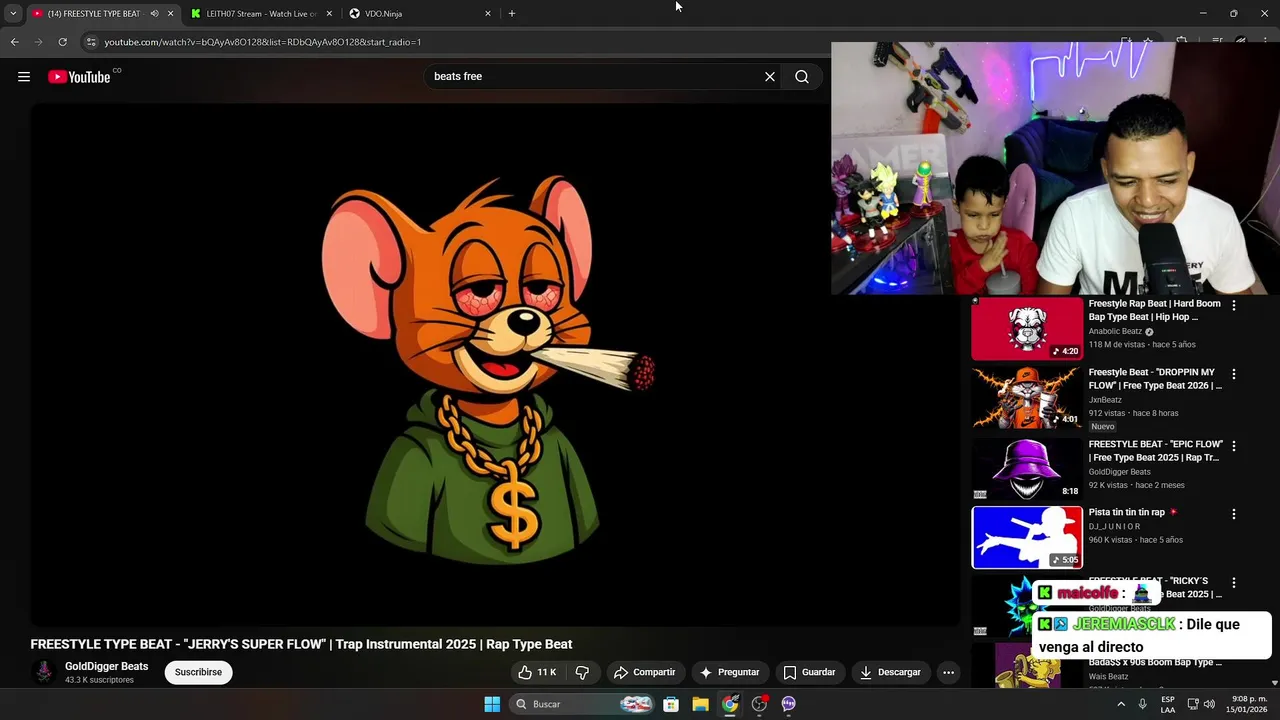Open the purple chat app taskbar icon
Screen dimensions: 1280x720
pos(788,704)
